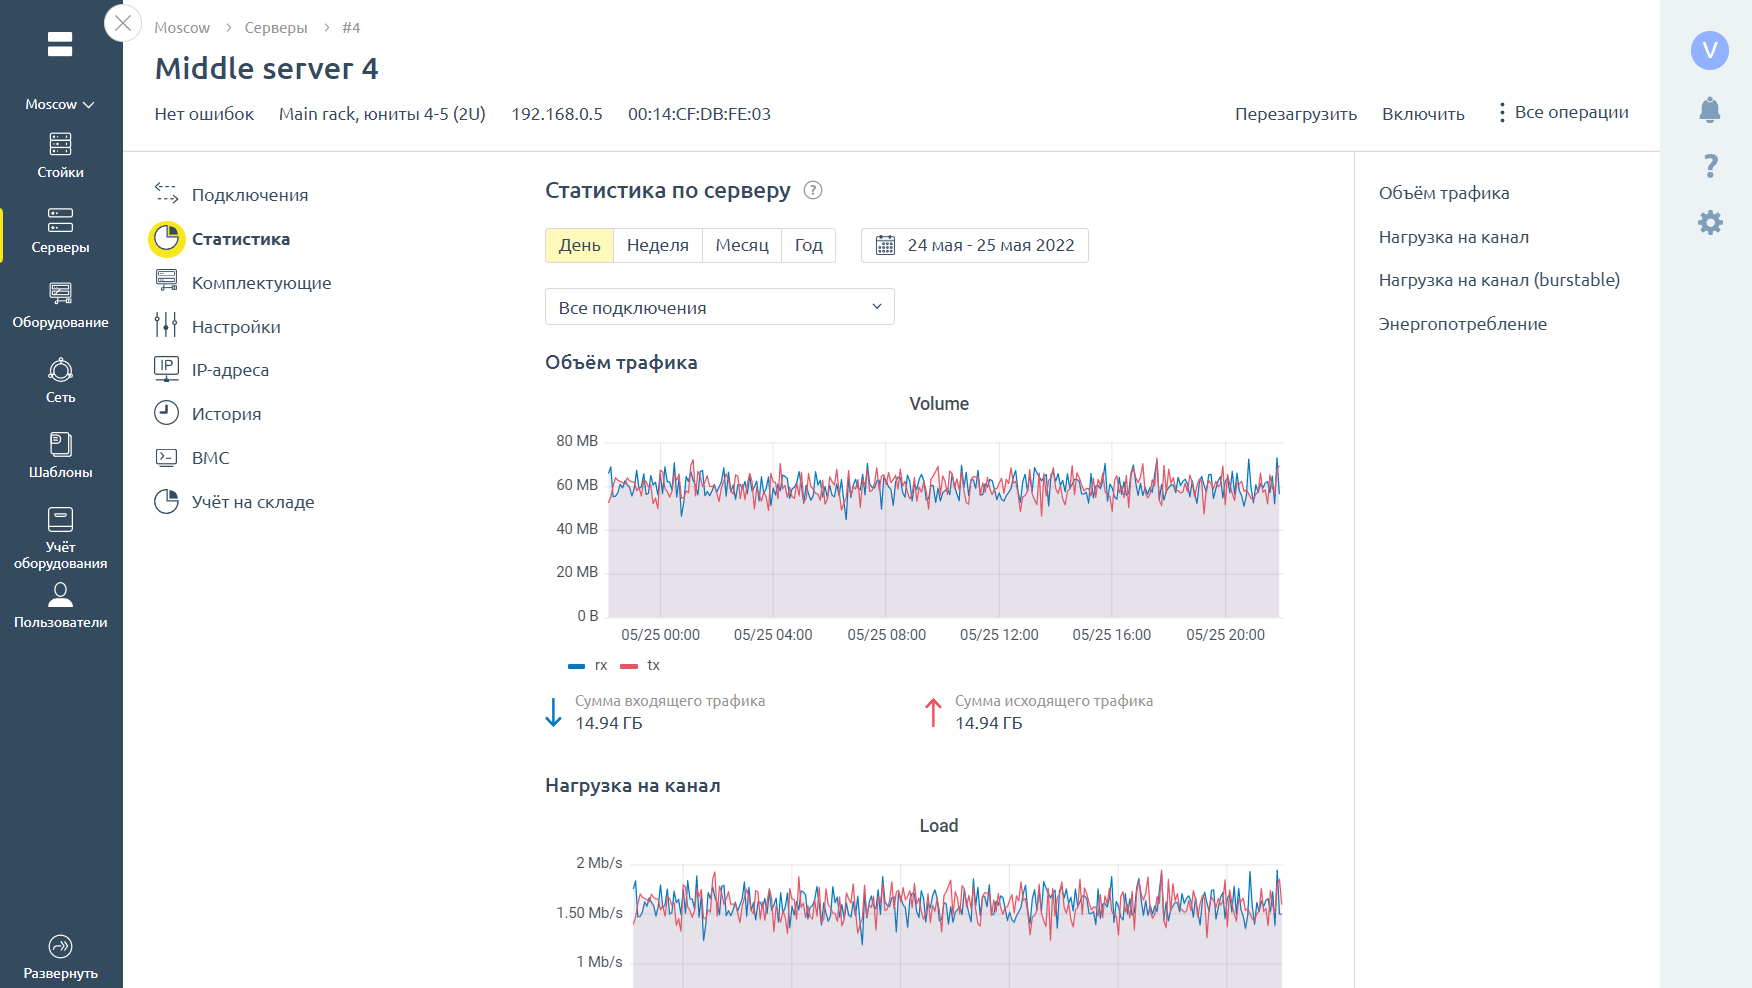Screen dimensions: 1752x988
Task: Switch the period to Неделя
Action: tap(657, 245)
